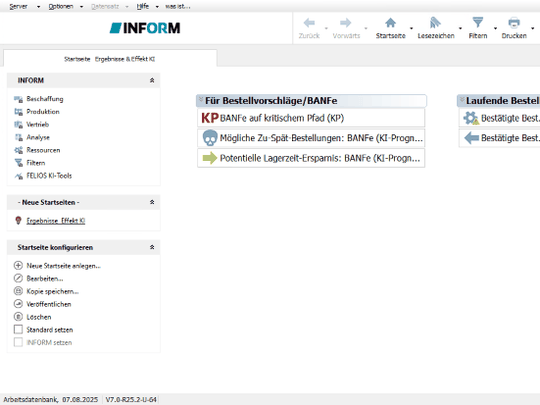This screenshot has width=540, height=405.
Task: Open Potentielle Lagerzeit-Ersparnis: BANFe entry
Action: 311,158
